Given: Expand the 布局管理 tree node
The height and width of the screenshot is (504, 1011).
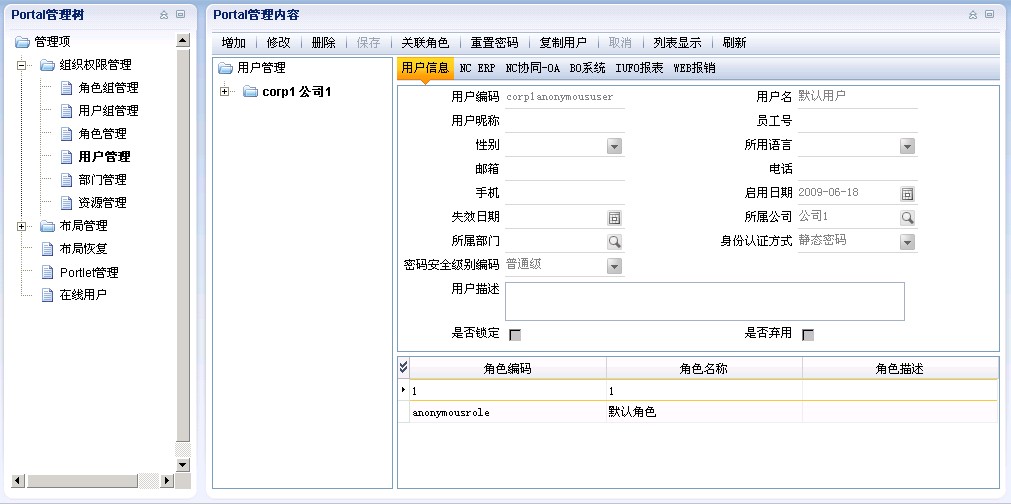Looking at the screenshot, I should (x=22, y=226).
